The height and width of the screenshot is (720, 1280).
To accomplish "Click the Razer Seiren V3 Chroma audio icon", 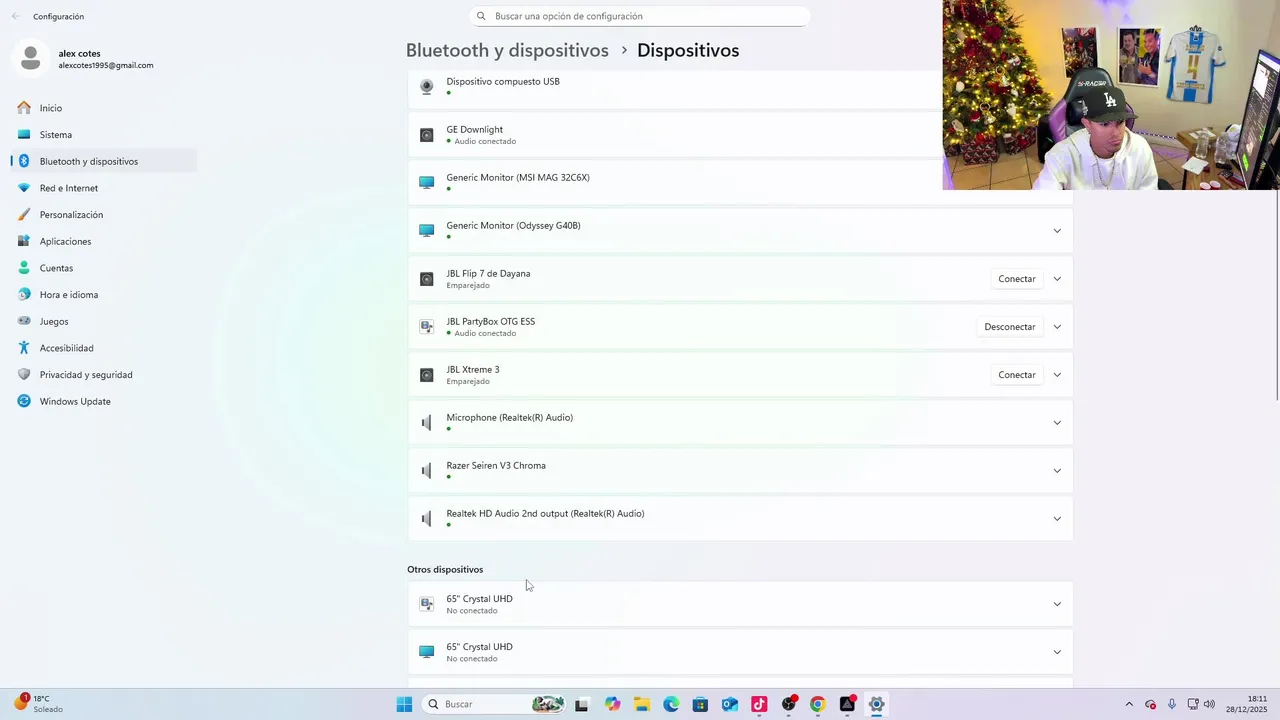I will click(427, 471).
